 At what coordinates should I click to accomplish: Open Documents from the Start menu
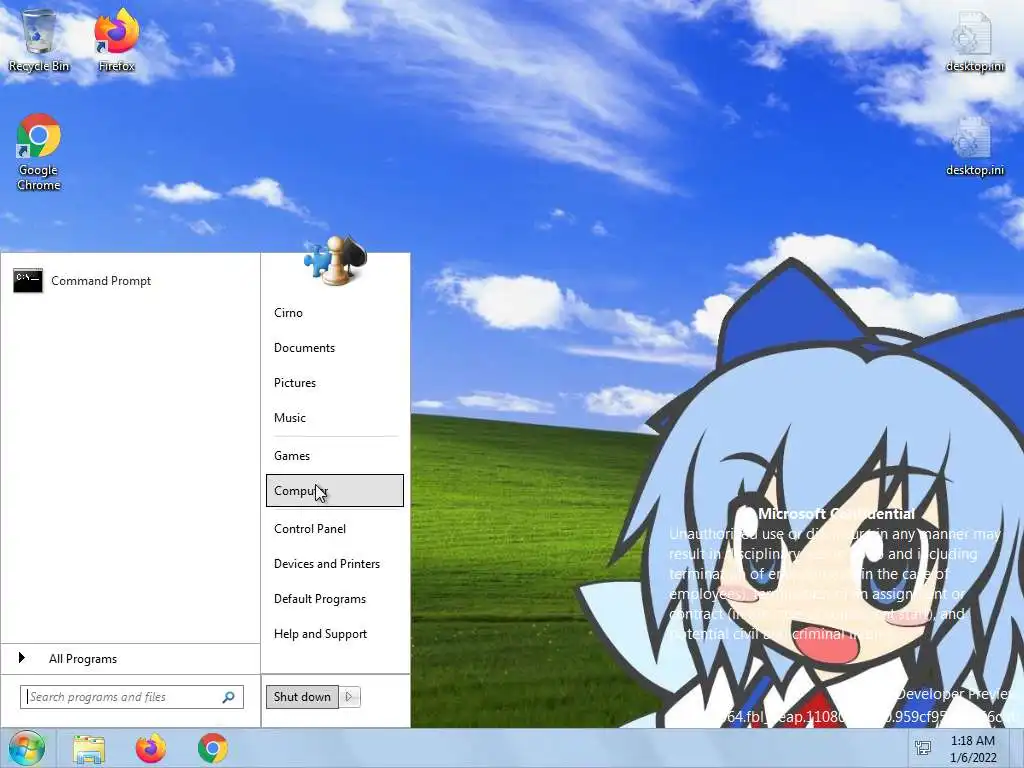(334, 348)
